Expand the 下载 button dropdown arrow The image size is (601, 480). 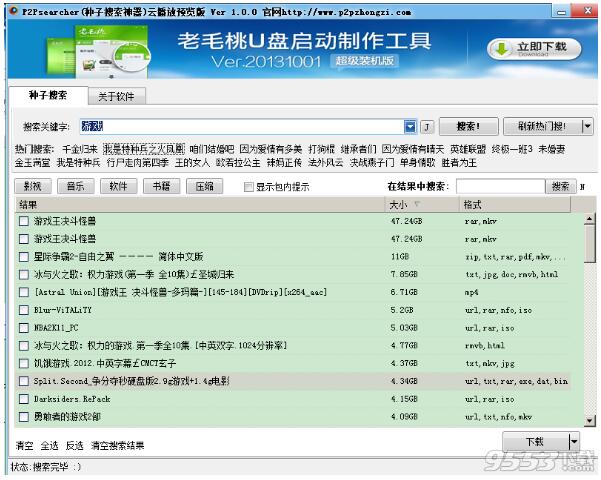[574, 442]
